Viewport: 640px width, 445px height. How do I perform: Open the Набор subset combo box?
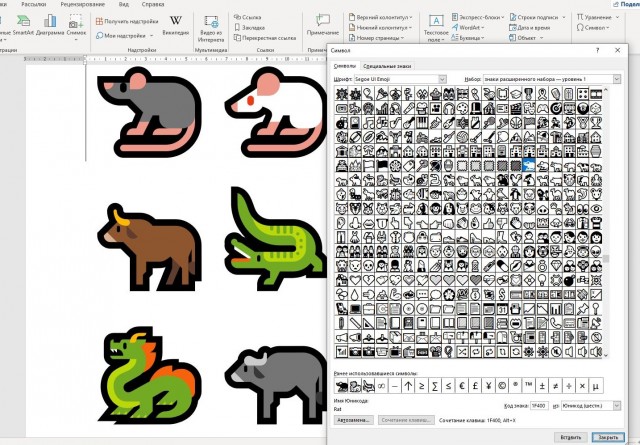click(552, 79)
